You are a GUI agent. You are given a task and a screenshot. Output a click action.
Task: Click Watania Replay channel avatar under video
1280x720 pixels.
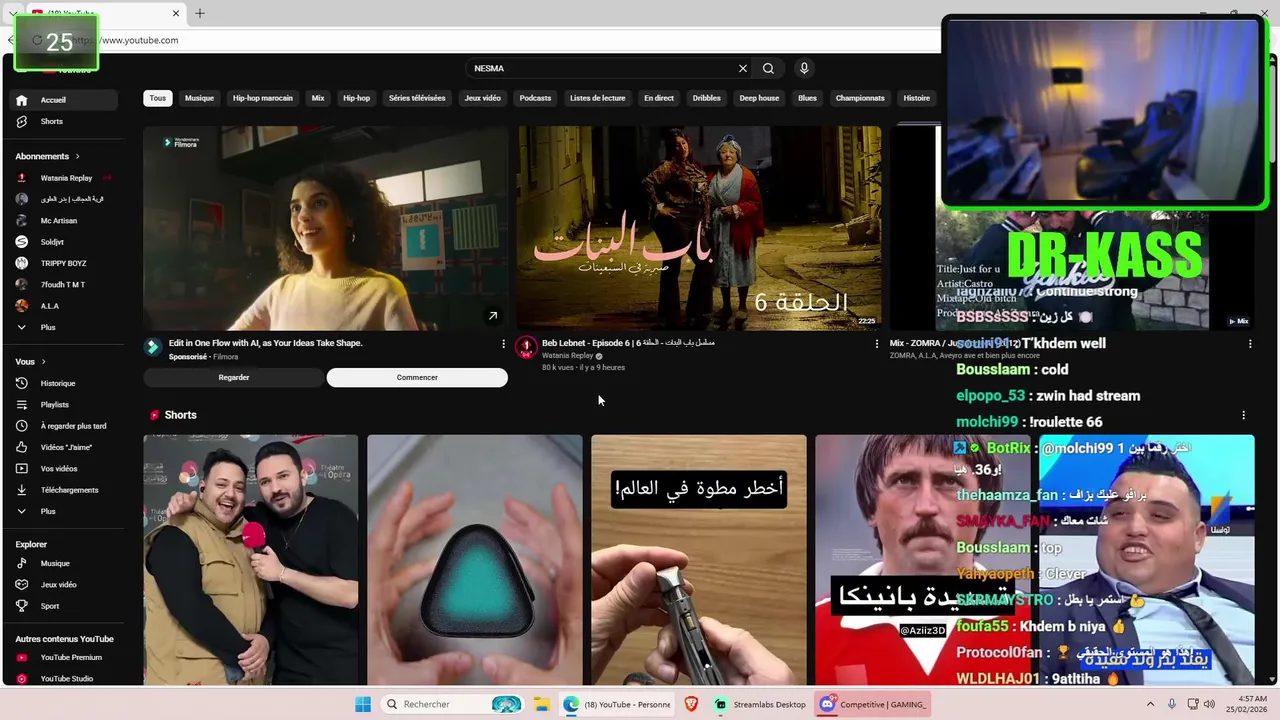[x=526, y=347]
